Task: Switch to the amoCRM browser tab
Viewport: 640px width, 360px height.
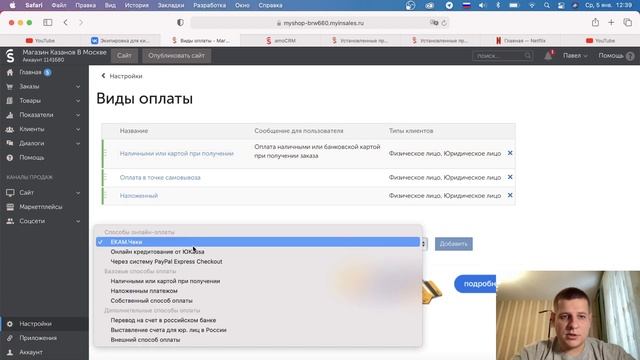Action: tap(281, 40)
